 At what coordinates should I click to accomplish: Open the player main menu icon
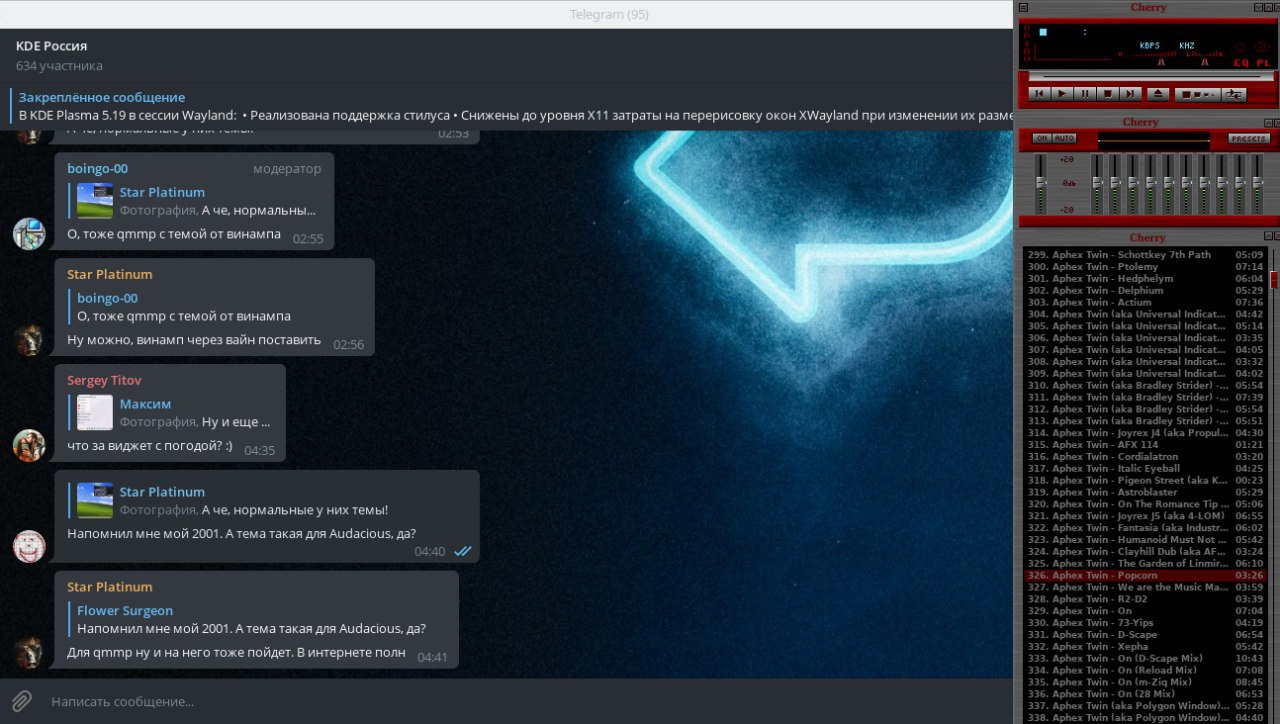click(x=1024, y=7)
